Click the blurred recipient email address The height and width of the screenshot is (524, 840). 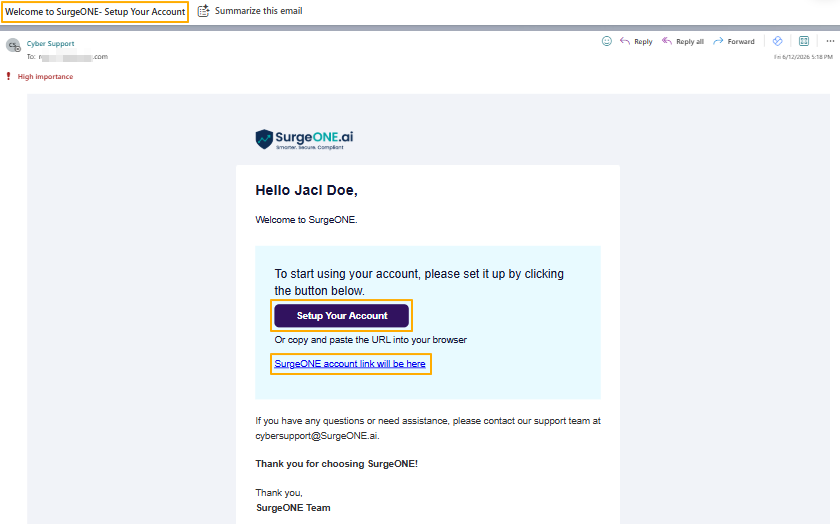click(73, 56)
